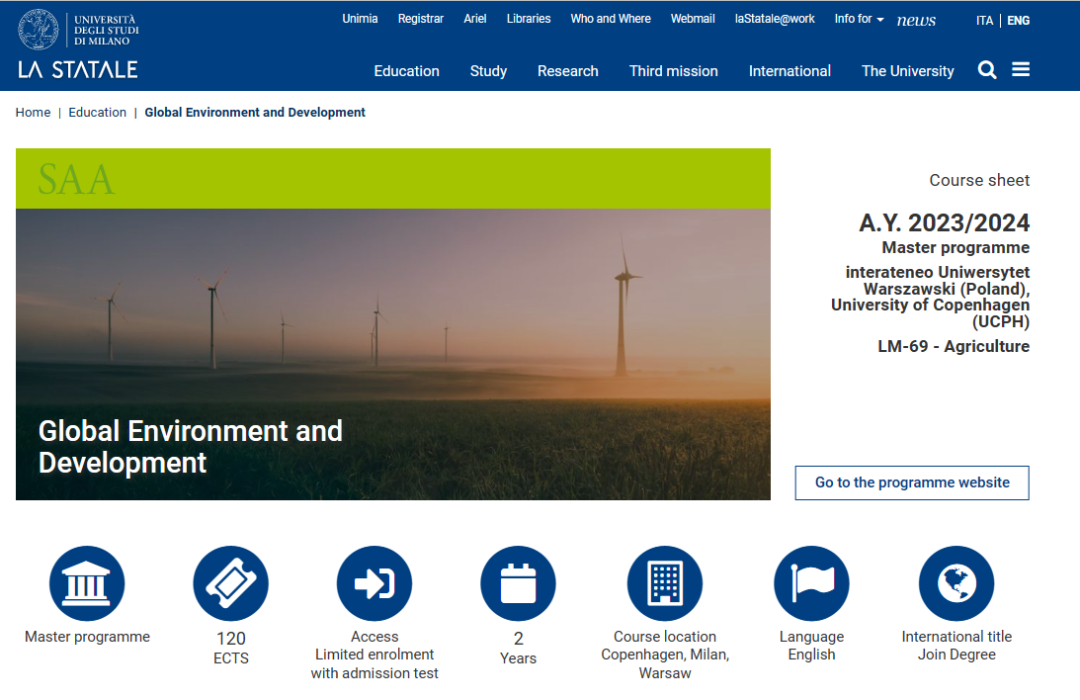Image resolution: width=1080 pixels, height=700 pixels.
Task: Open the search magnifier icon
Action: click(987, 70)
